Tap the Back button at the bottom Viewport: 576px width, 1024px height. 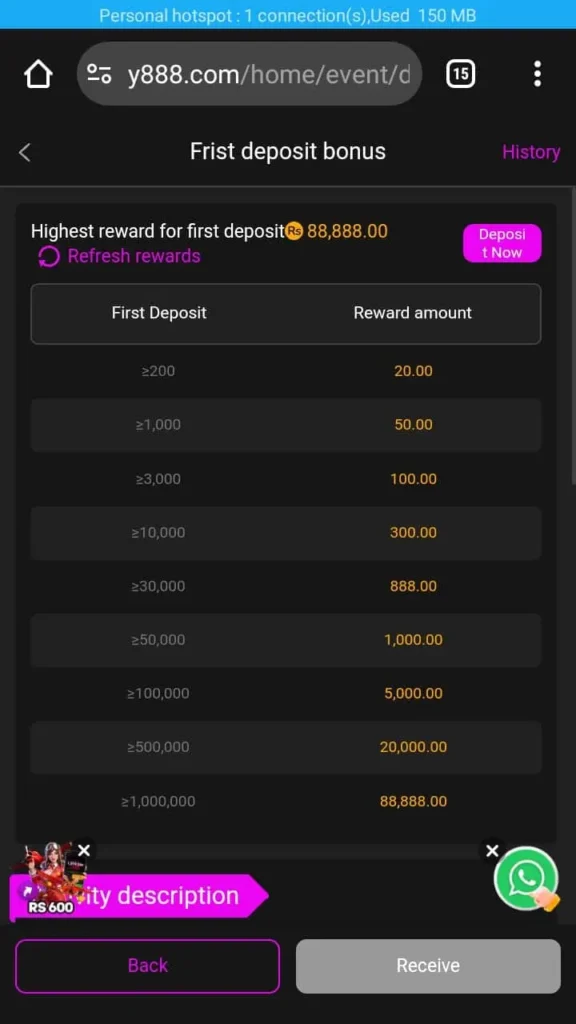coord(147,965)
